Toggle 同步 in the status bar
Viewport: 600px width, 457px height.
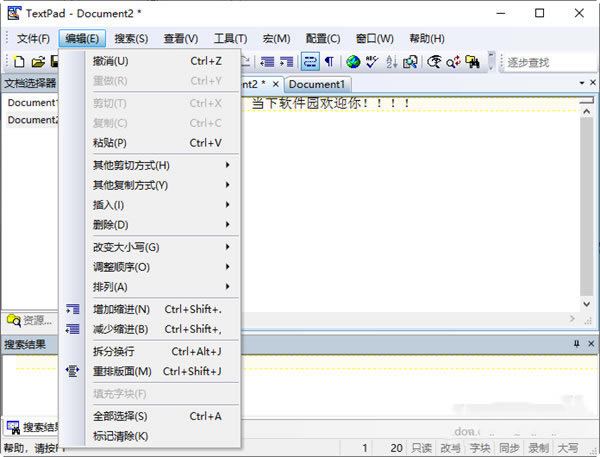click(509, 448)
